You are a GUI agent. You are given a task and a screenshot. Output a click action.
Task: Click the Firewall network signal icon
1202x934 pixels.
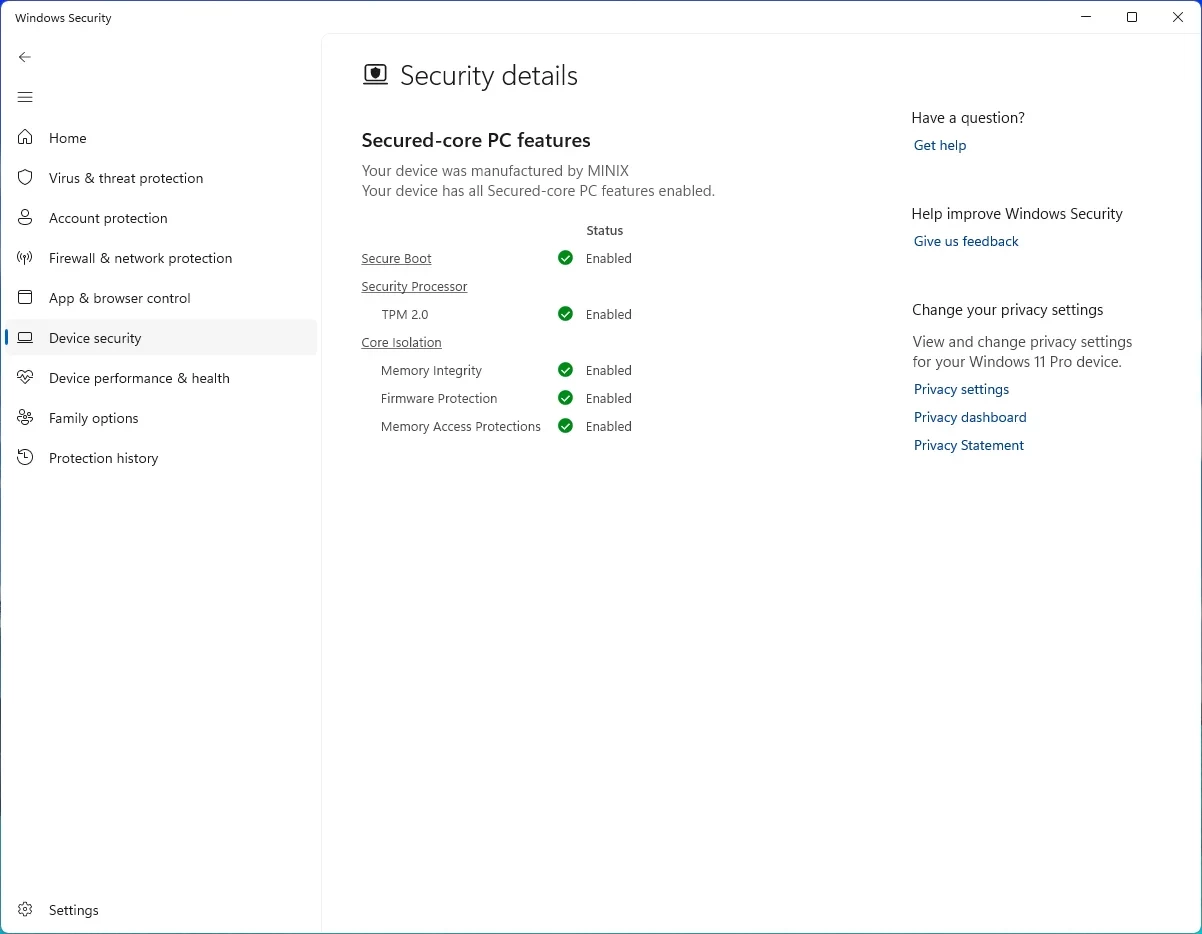[26, 258]
